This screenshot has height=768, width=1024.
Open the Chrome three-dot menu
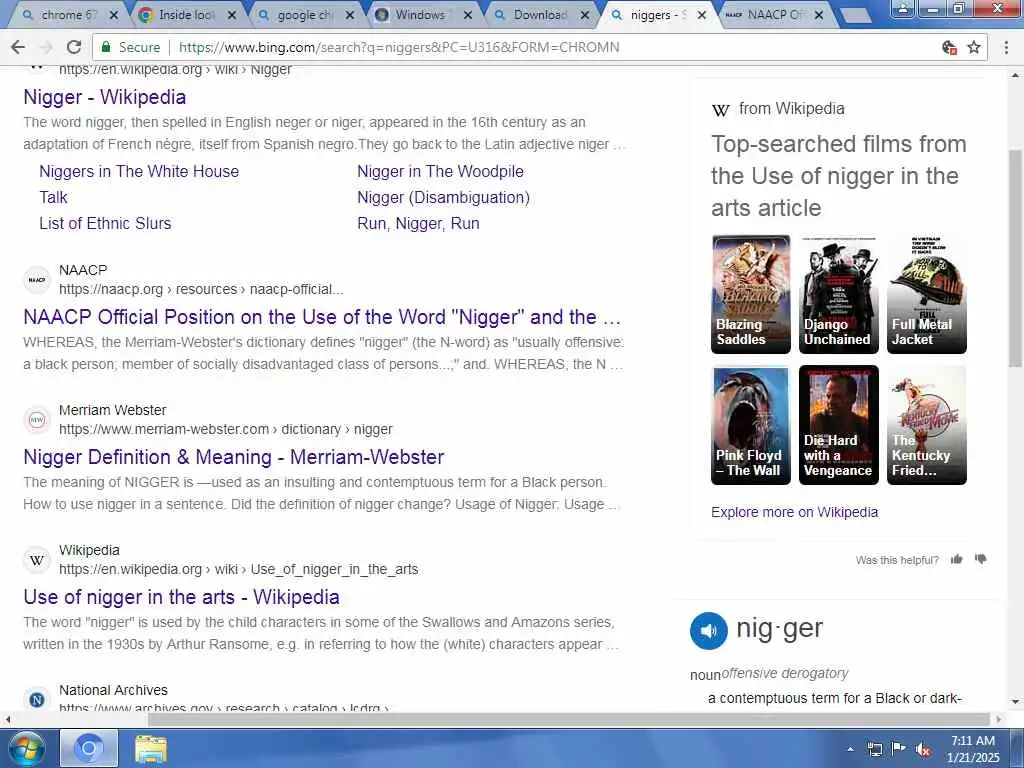coord(1006,47)
